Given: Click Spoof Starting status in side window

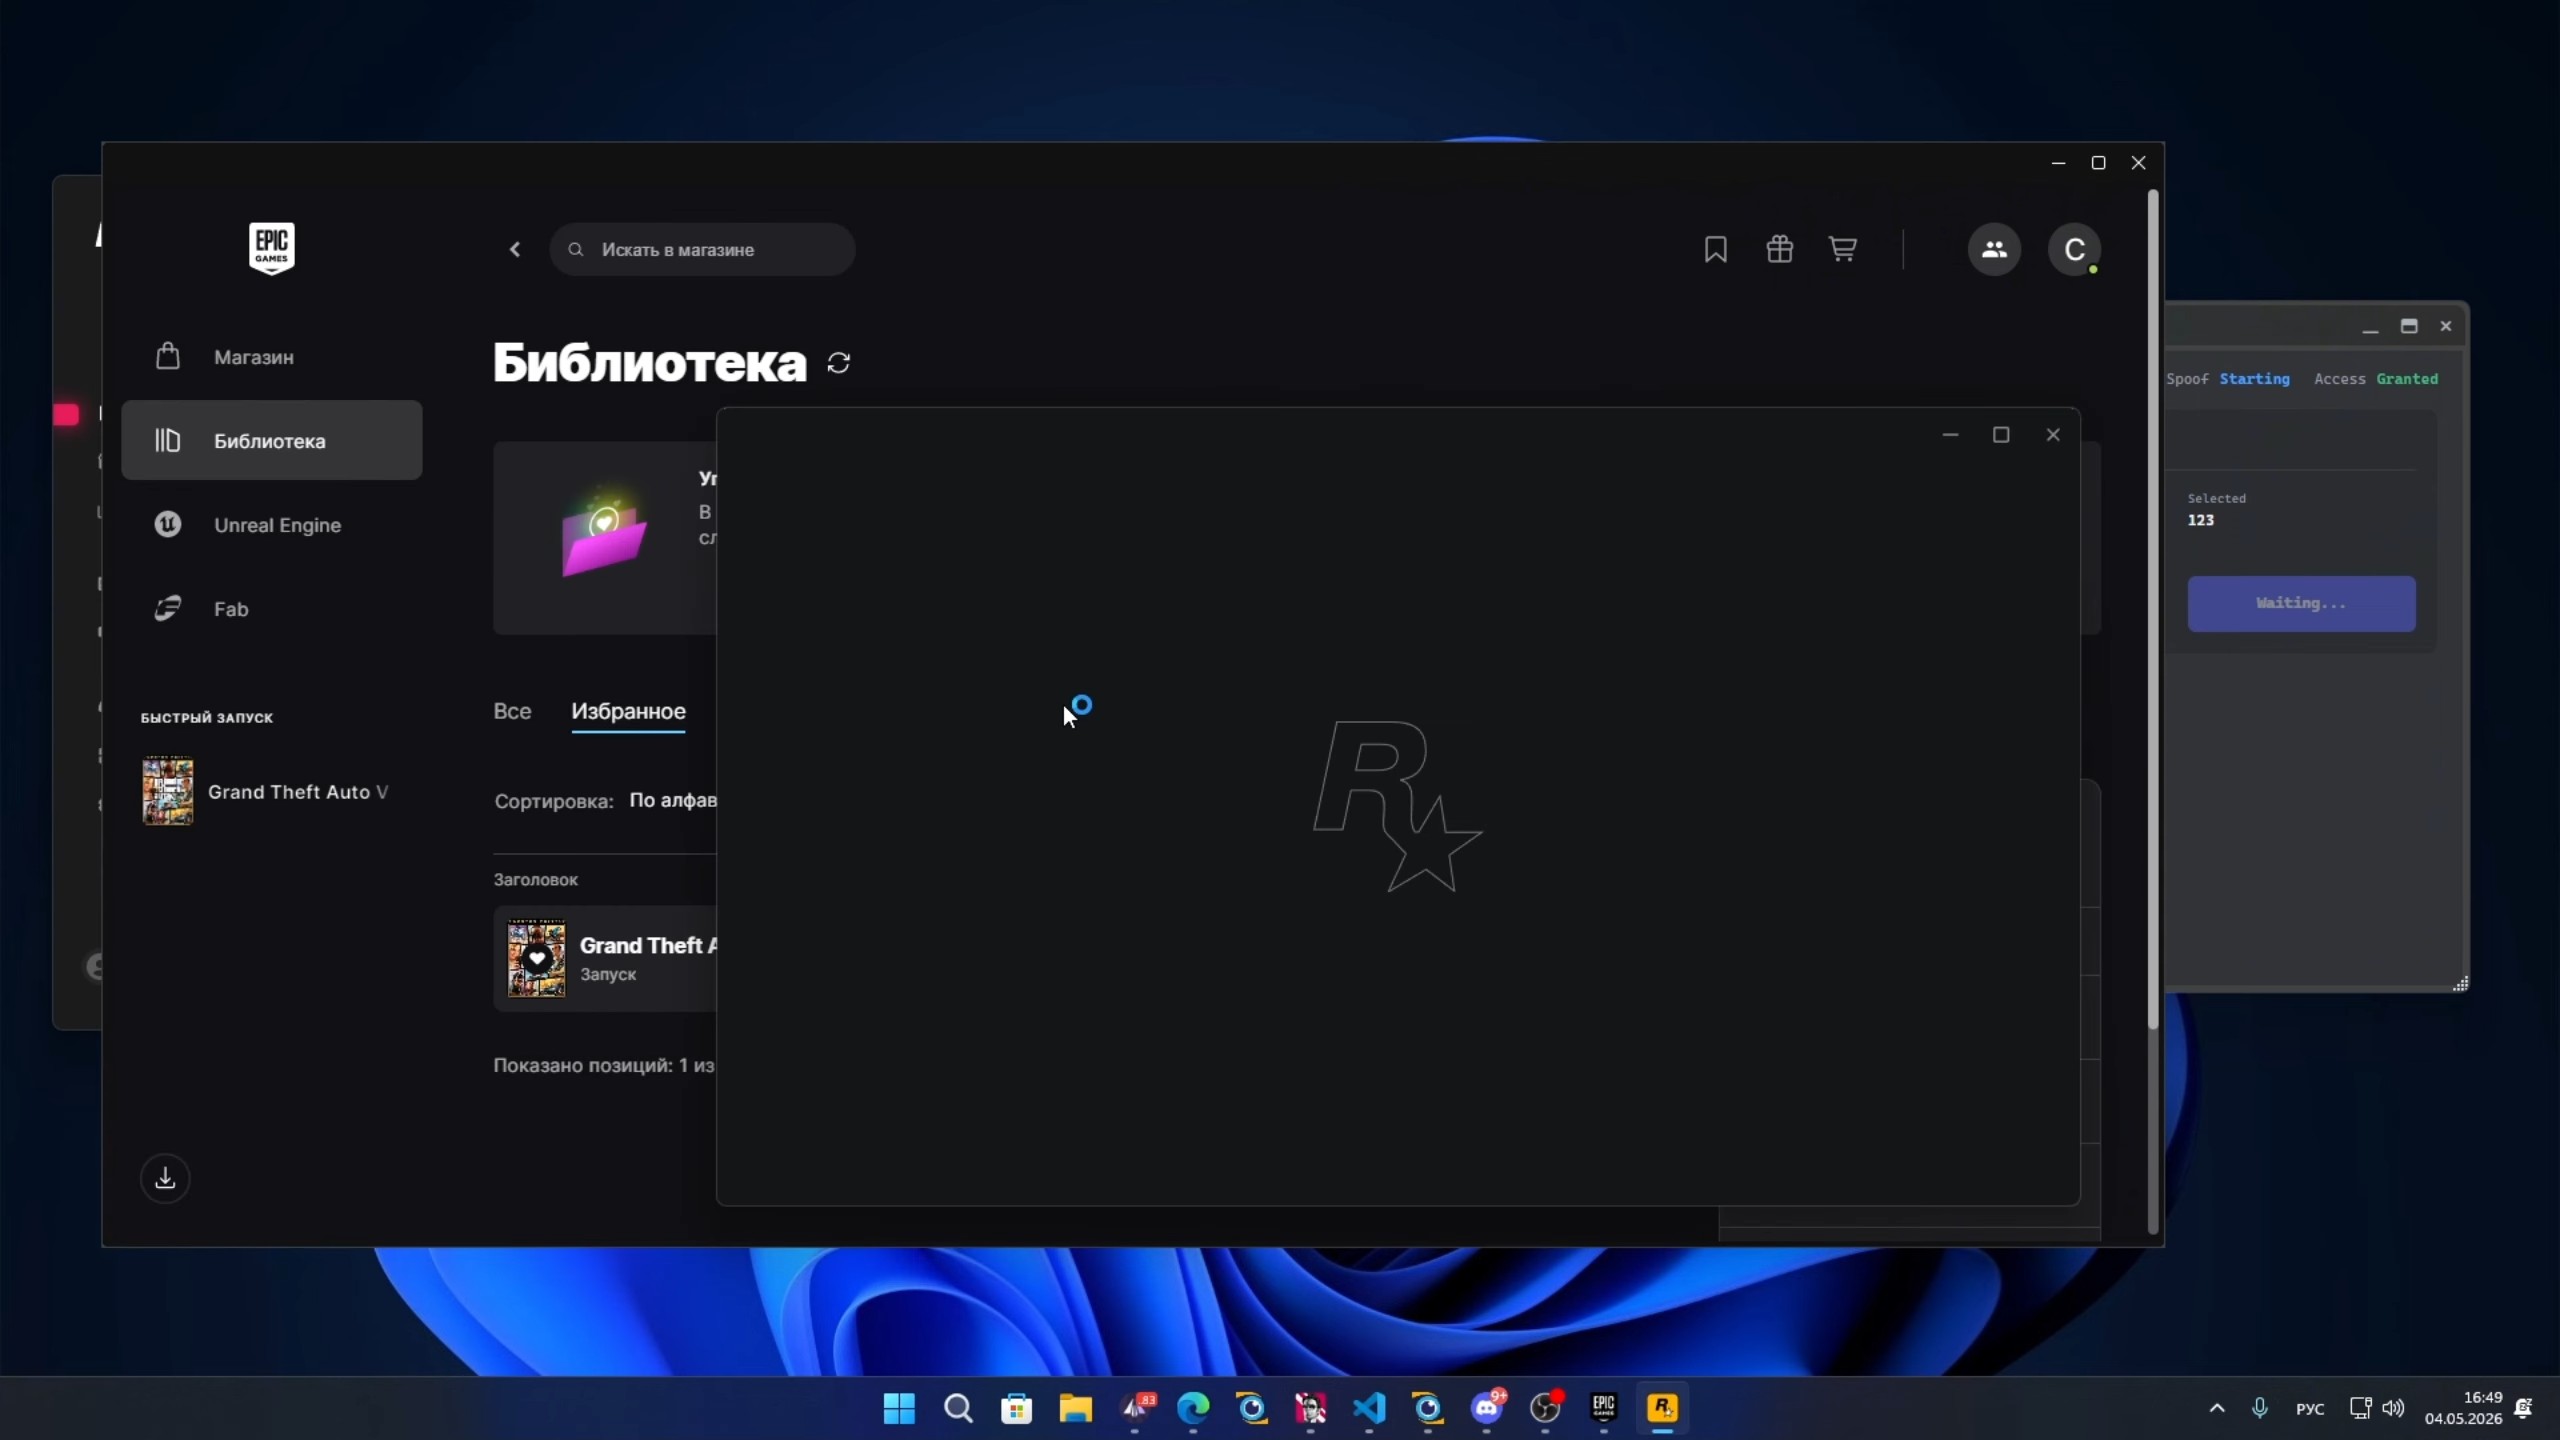Looking at the screenshot, I should coord(2228,379).
